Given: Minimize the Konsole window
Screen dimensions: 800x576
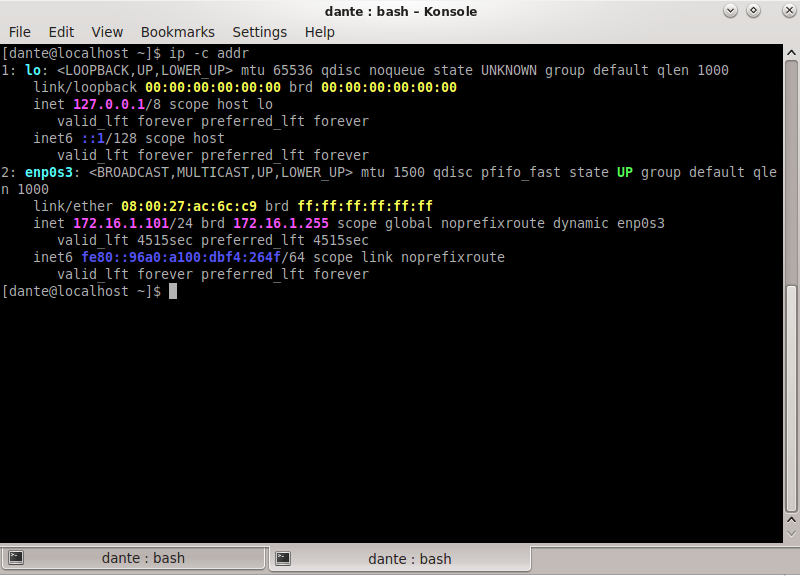Looking at the screenshot, I should (731, 11).
